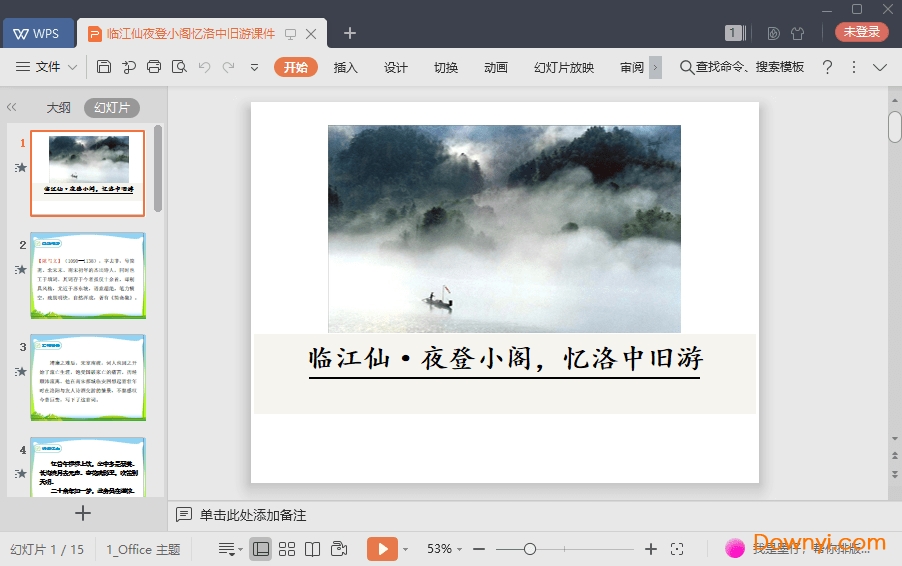Switch to 大纲 outline view
The width and height of the screenshot is (902, 566).
pos(58,108)
